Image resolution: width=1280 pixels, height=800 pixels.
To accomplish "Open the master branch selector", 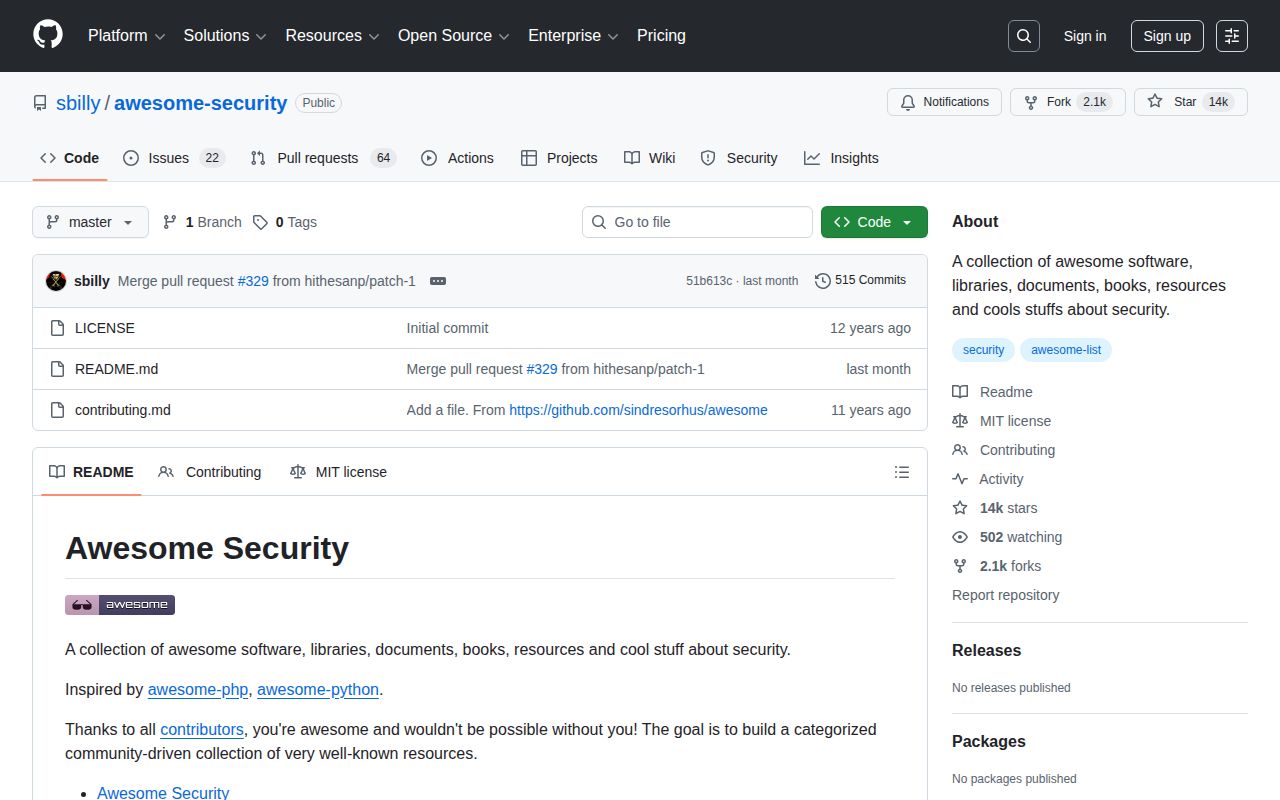I will point(90,222).
